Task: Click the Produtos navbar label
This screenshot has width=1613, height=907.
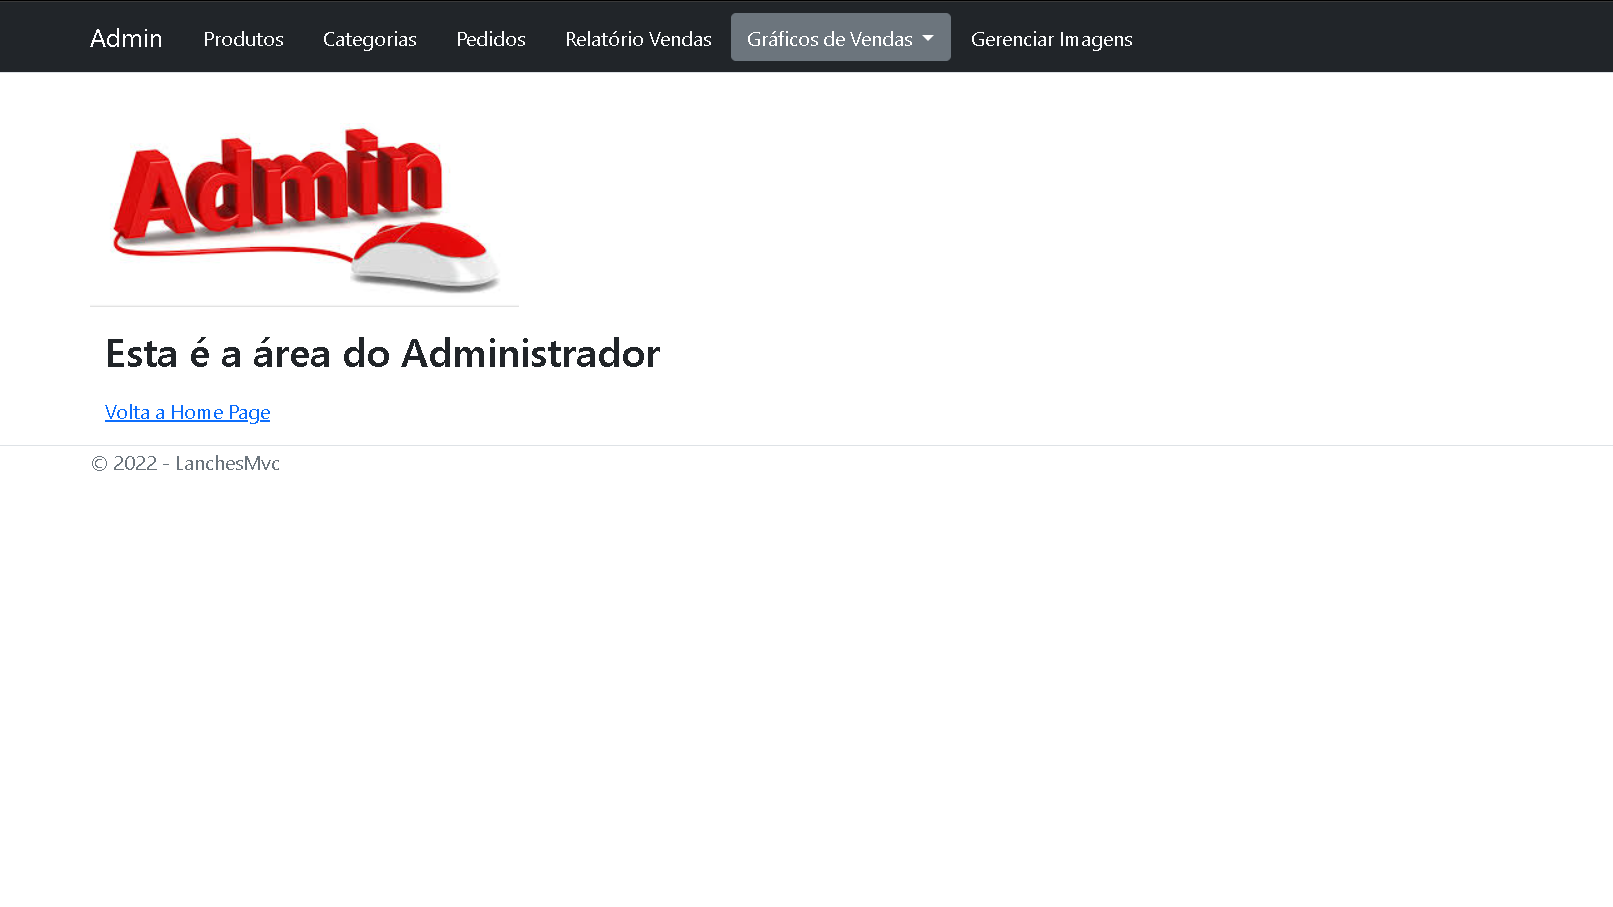Action: (243, 39)
